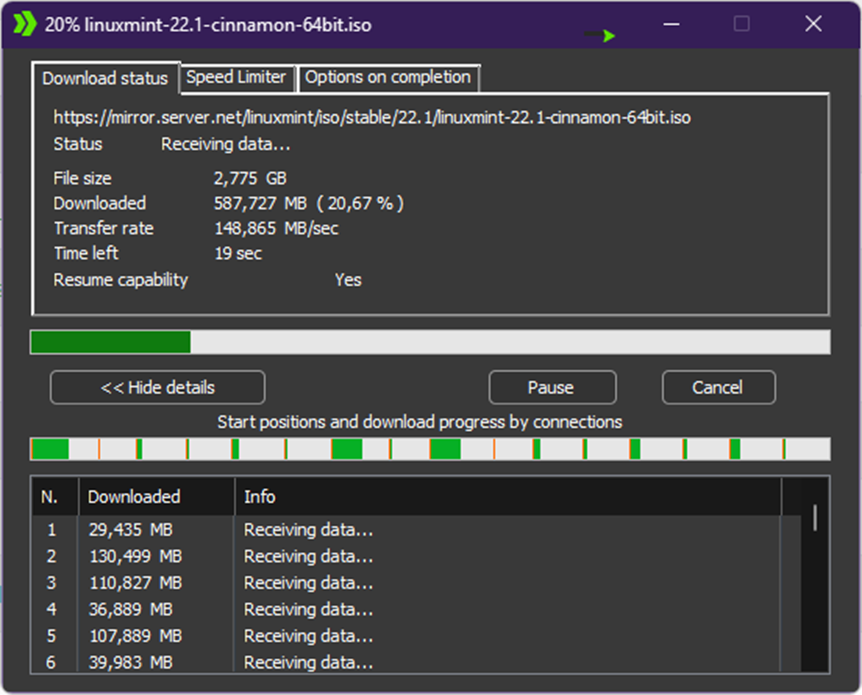The width and height of the screenshot is (862, 695).
Task: Select connection 5 value '107,889 MB'
Action: point(136,636)
